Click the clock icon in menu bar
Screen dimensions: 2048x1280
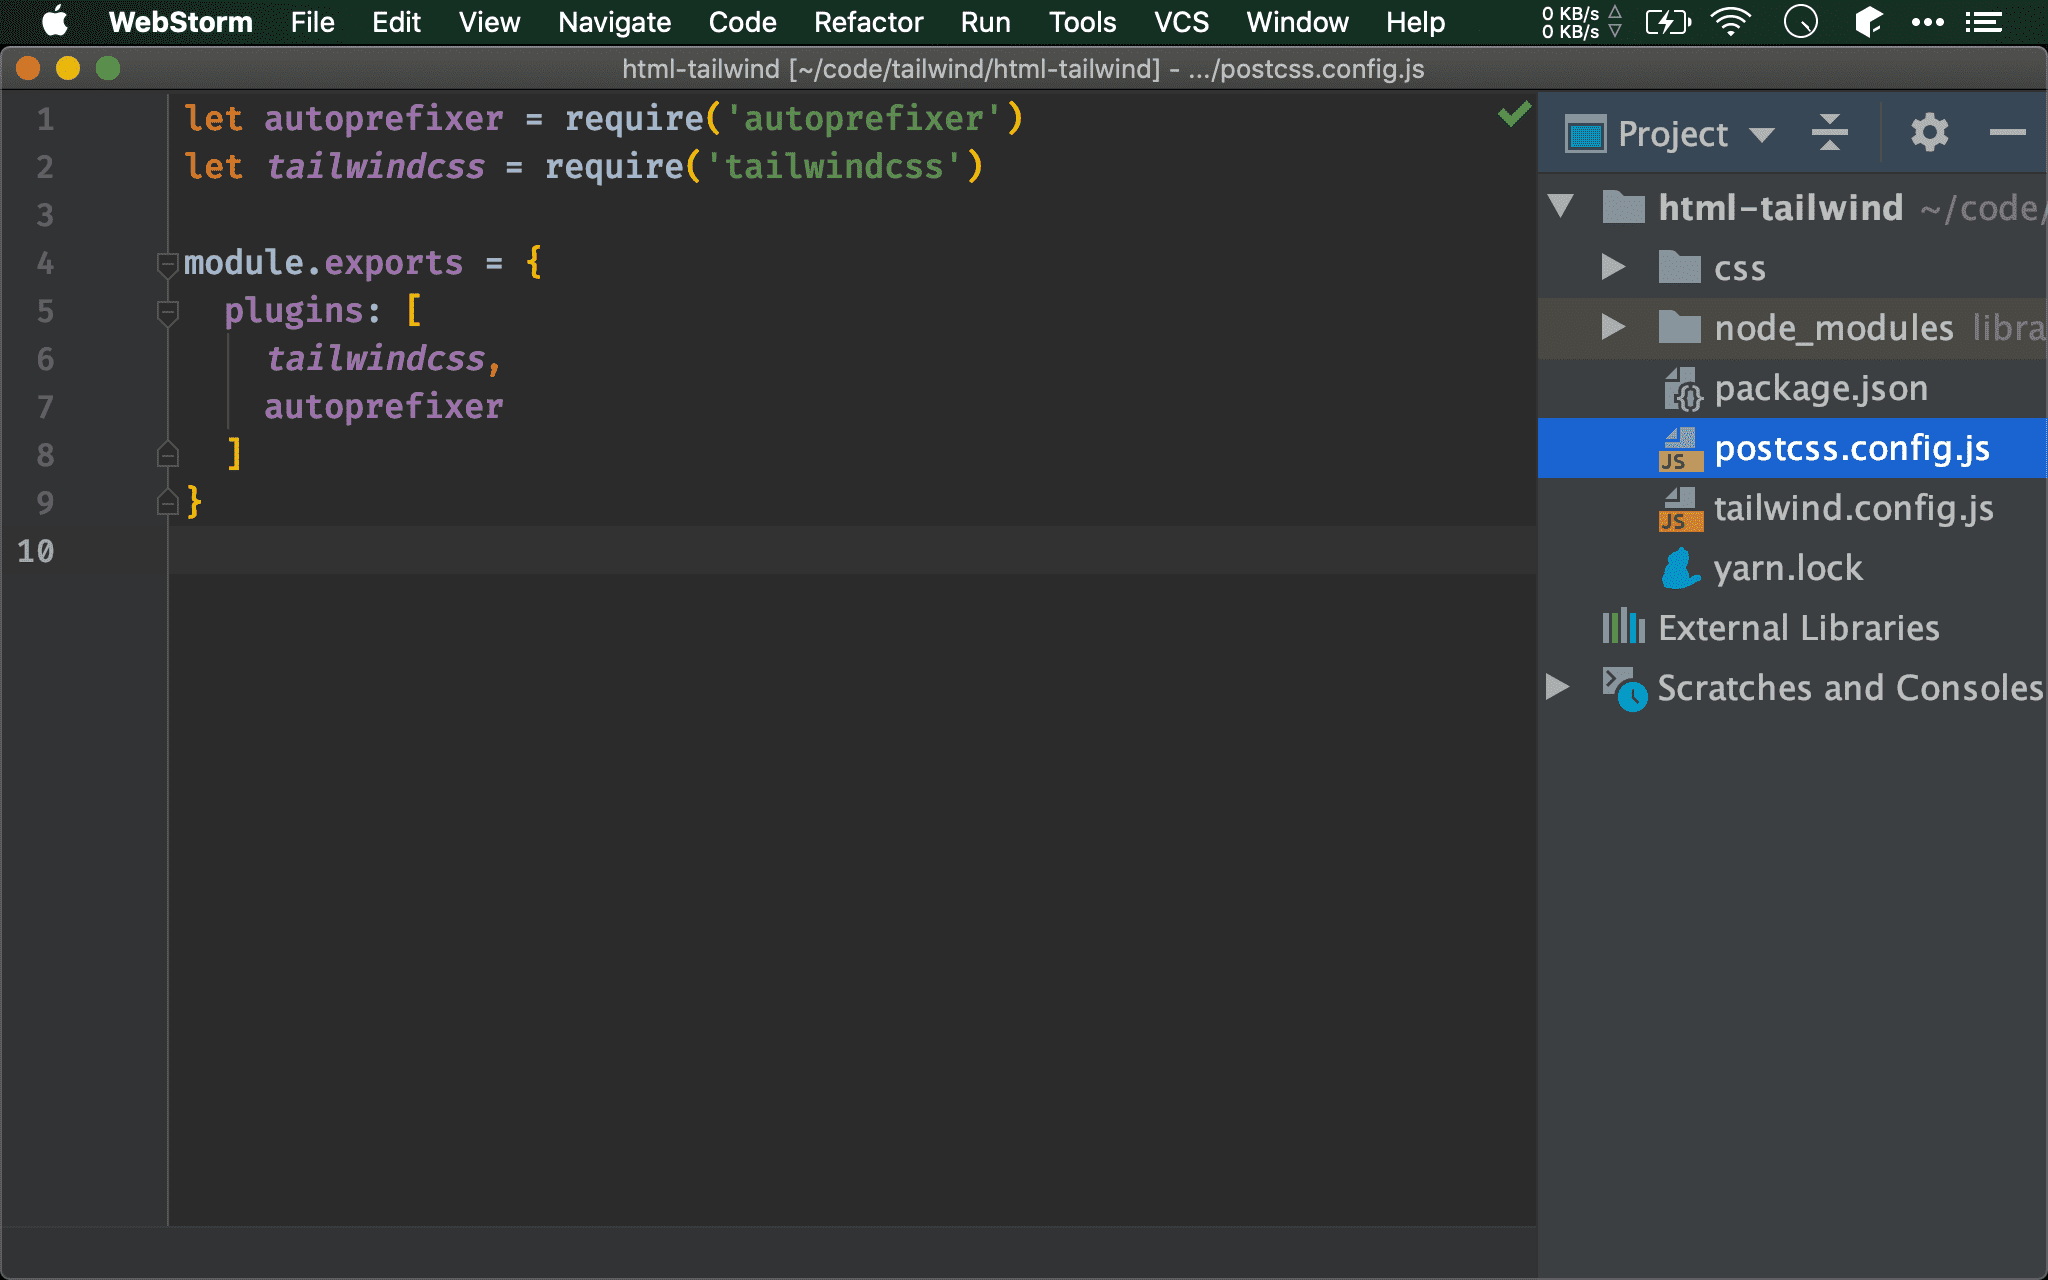point(1800,22)
